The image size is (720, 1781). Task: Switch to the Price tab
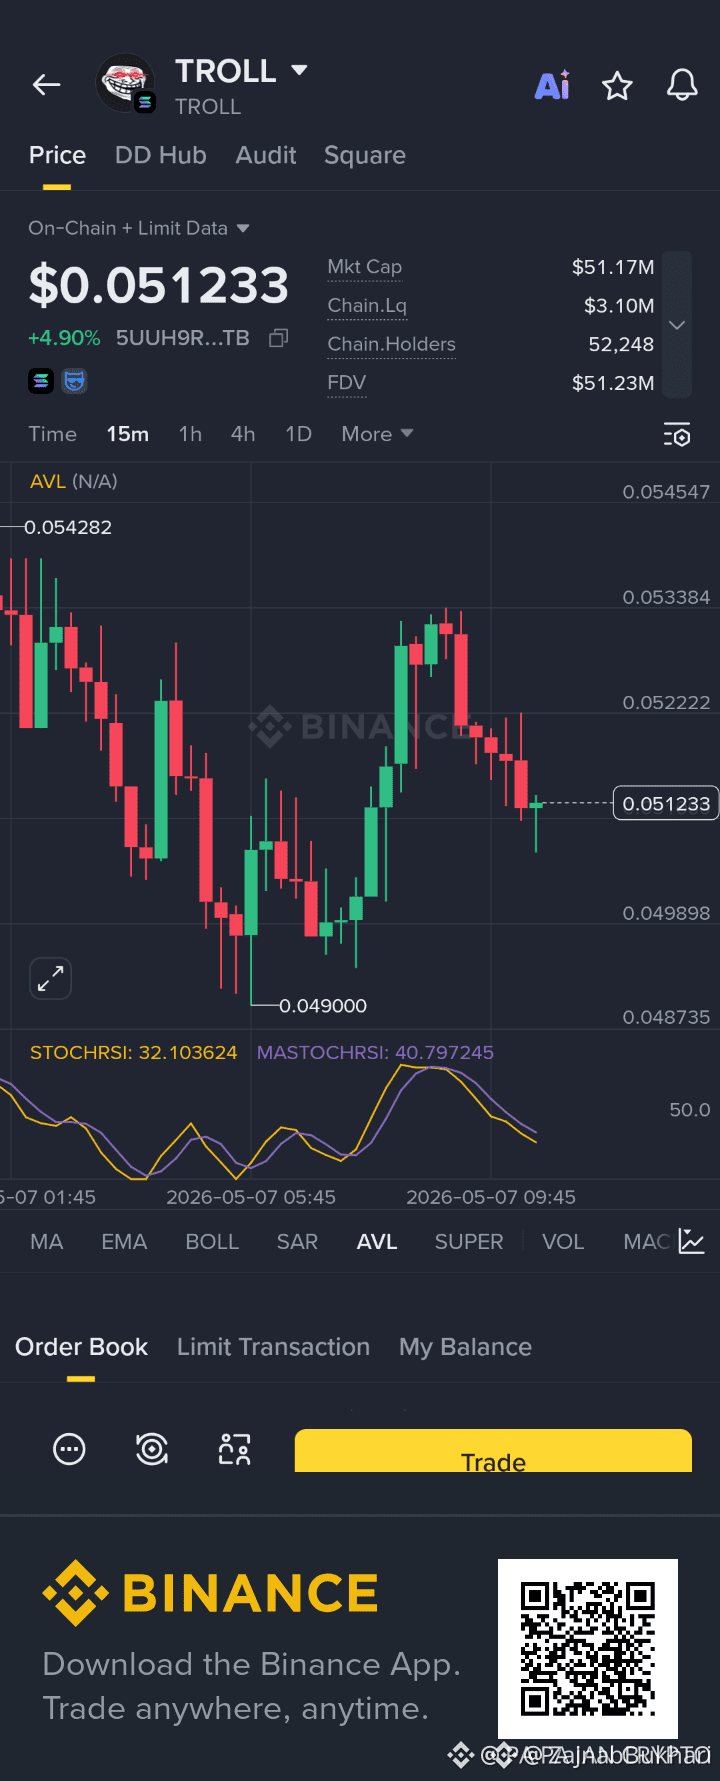click(x=57, y=155)
